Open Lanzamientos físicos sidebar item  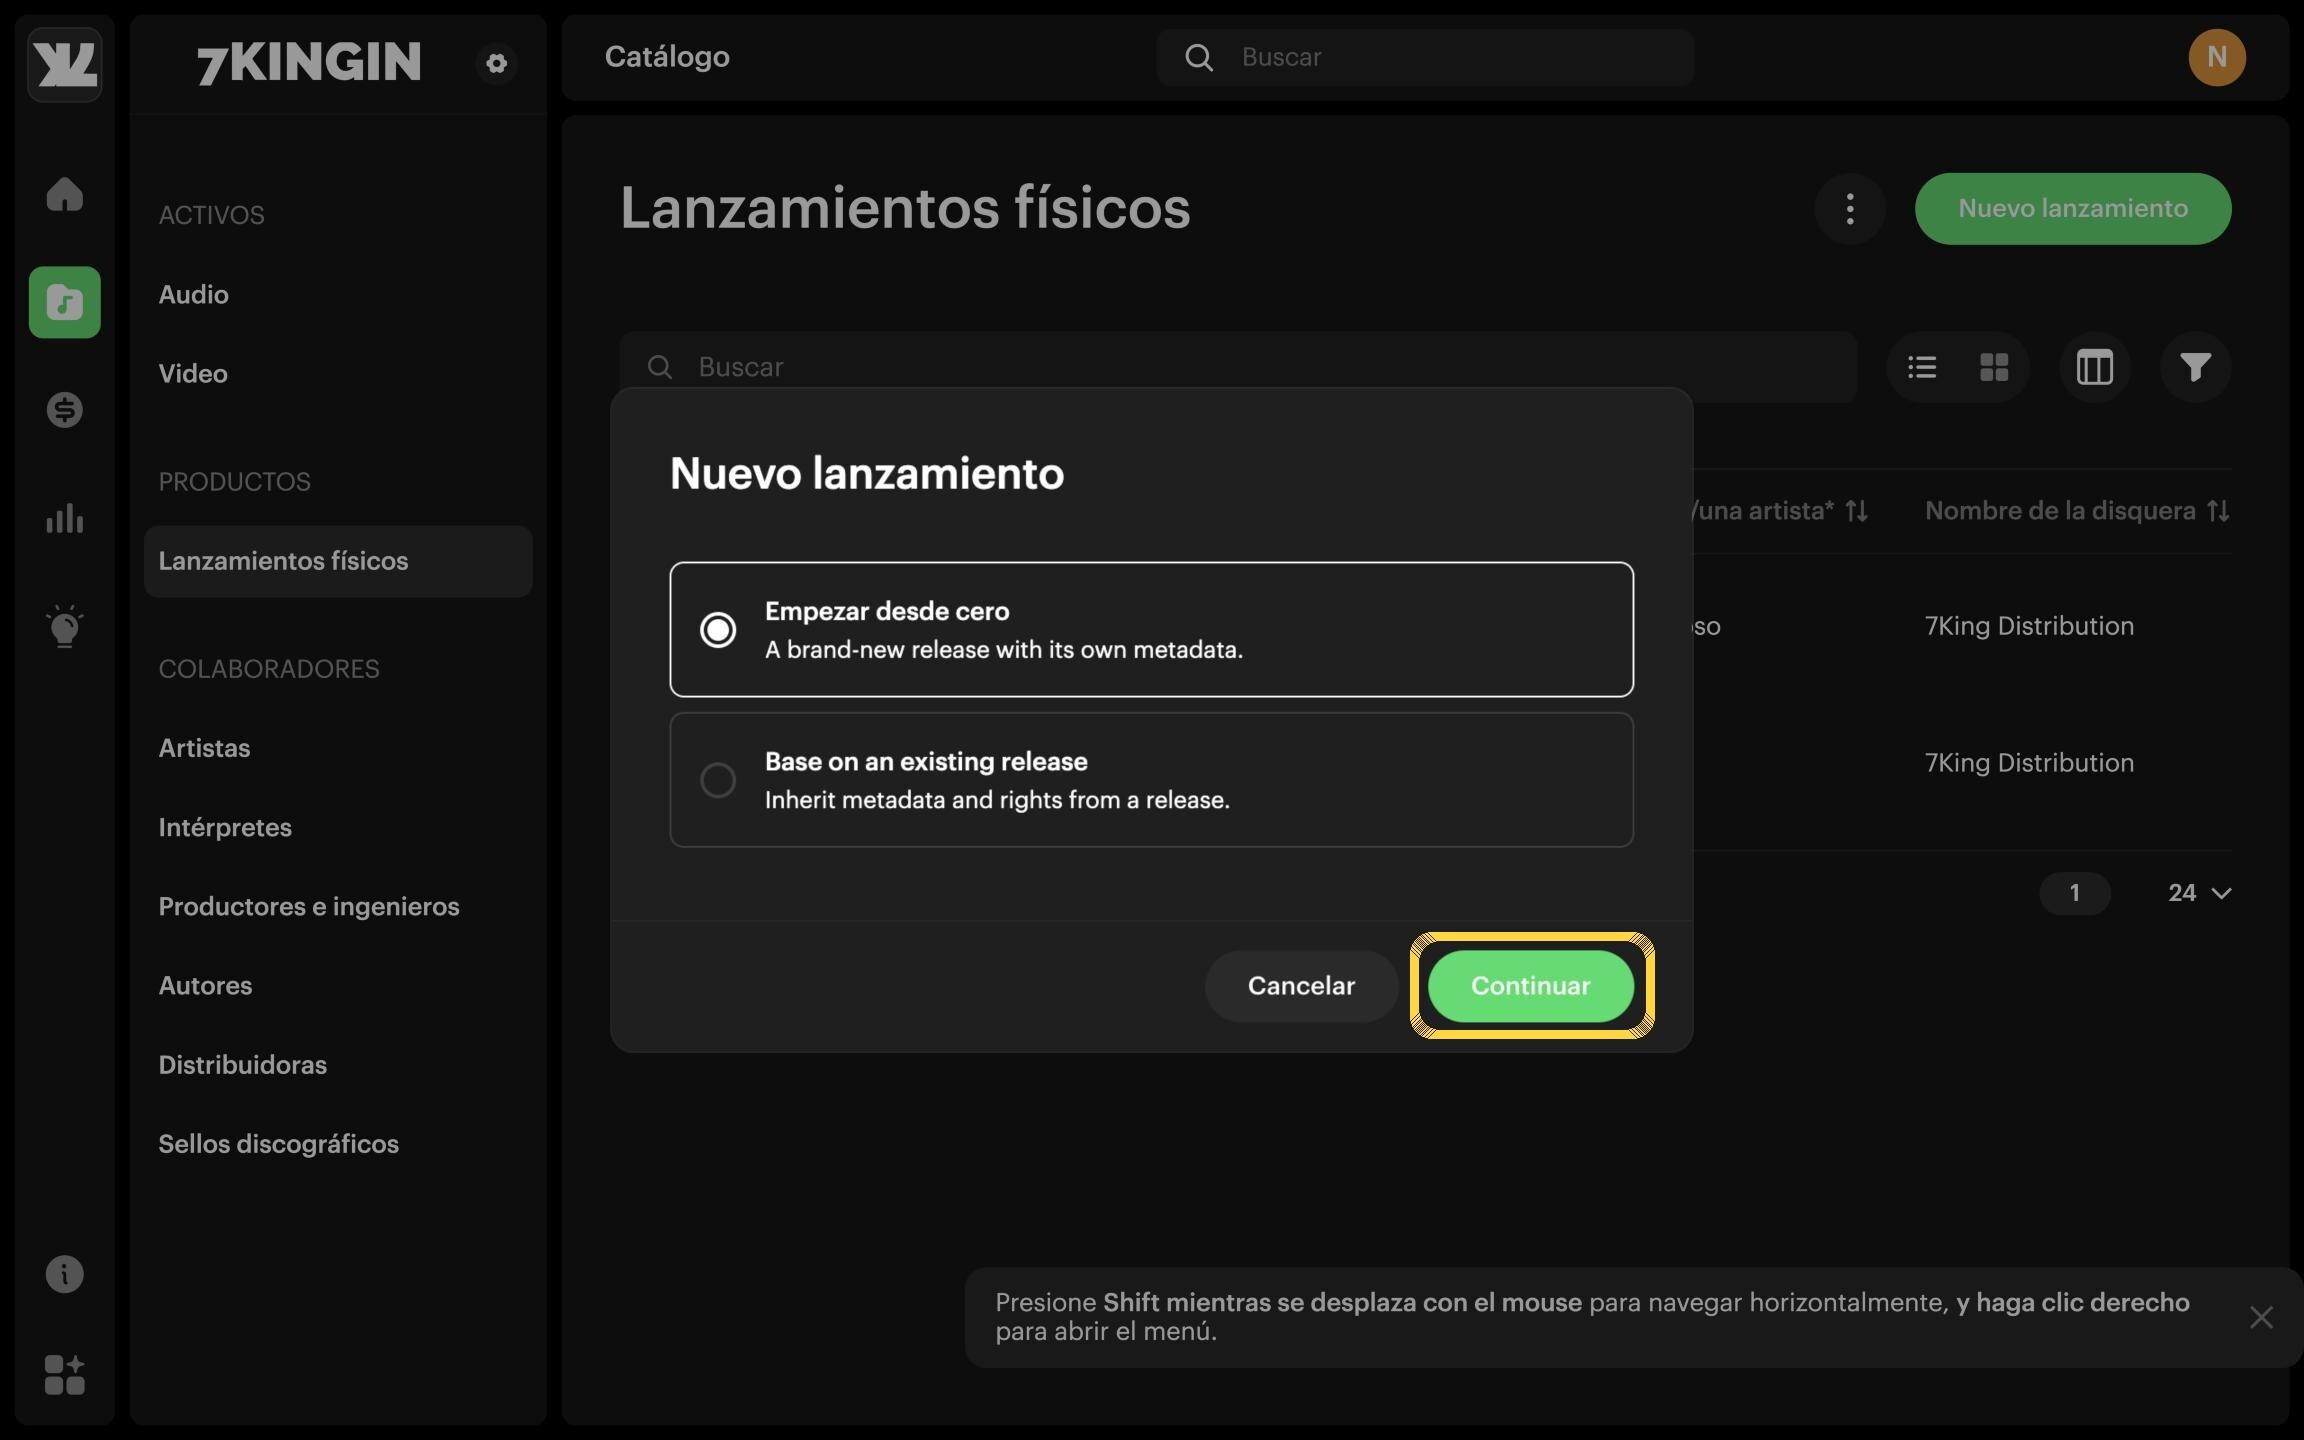[x=338, y=561]
